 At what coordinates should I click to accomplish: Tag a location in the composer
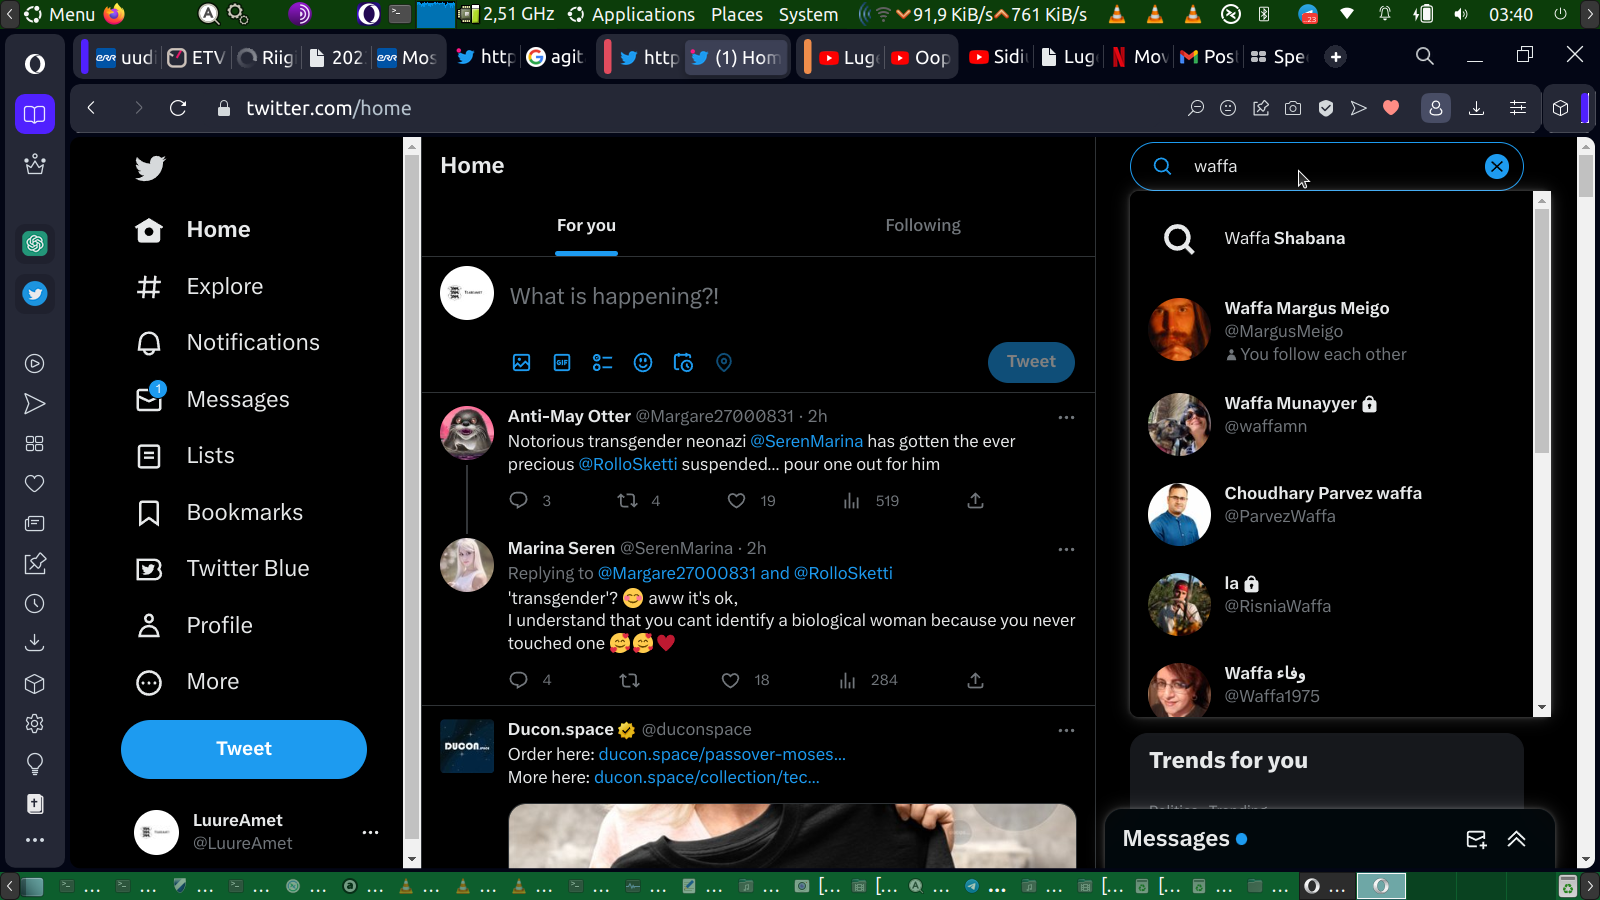point(724,362)
